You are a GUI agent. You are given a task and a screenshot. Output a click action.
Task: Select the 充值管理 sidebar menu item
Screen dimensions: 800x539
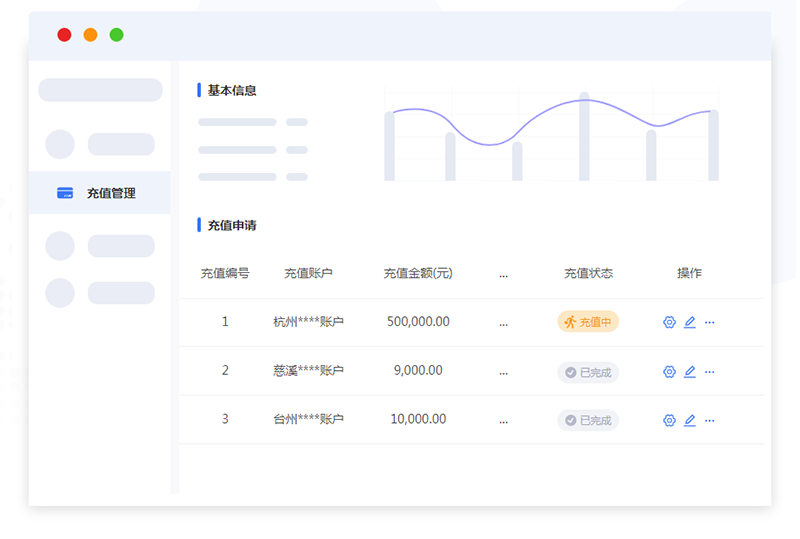[x=110, y=193]
